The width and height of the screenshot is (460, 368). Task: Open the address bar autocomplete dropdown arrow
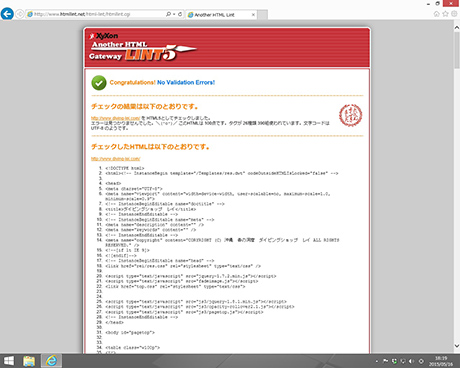(x=174, y=14)
